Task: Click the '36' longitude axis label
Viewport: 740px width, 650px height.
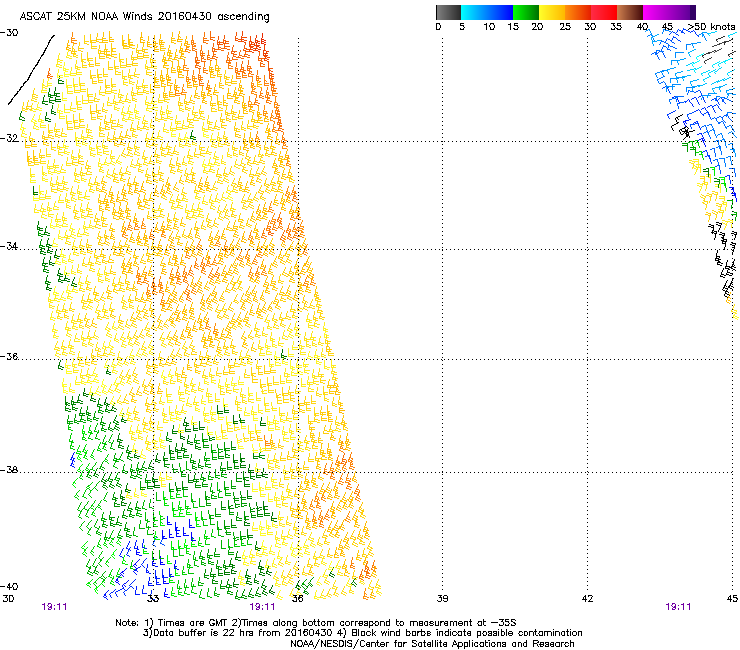Action: click(x=298, y=599)
